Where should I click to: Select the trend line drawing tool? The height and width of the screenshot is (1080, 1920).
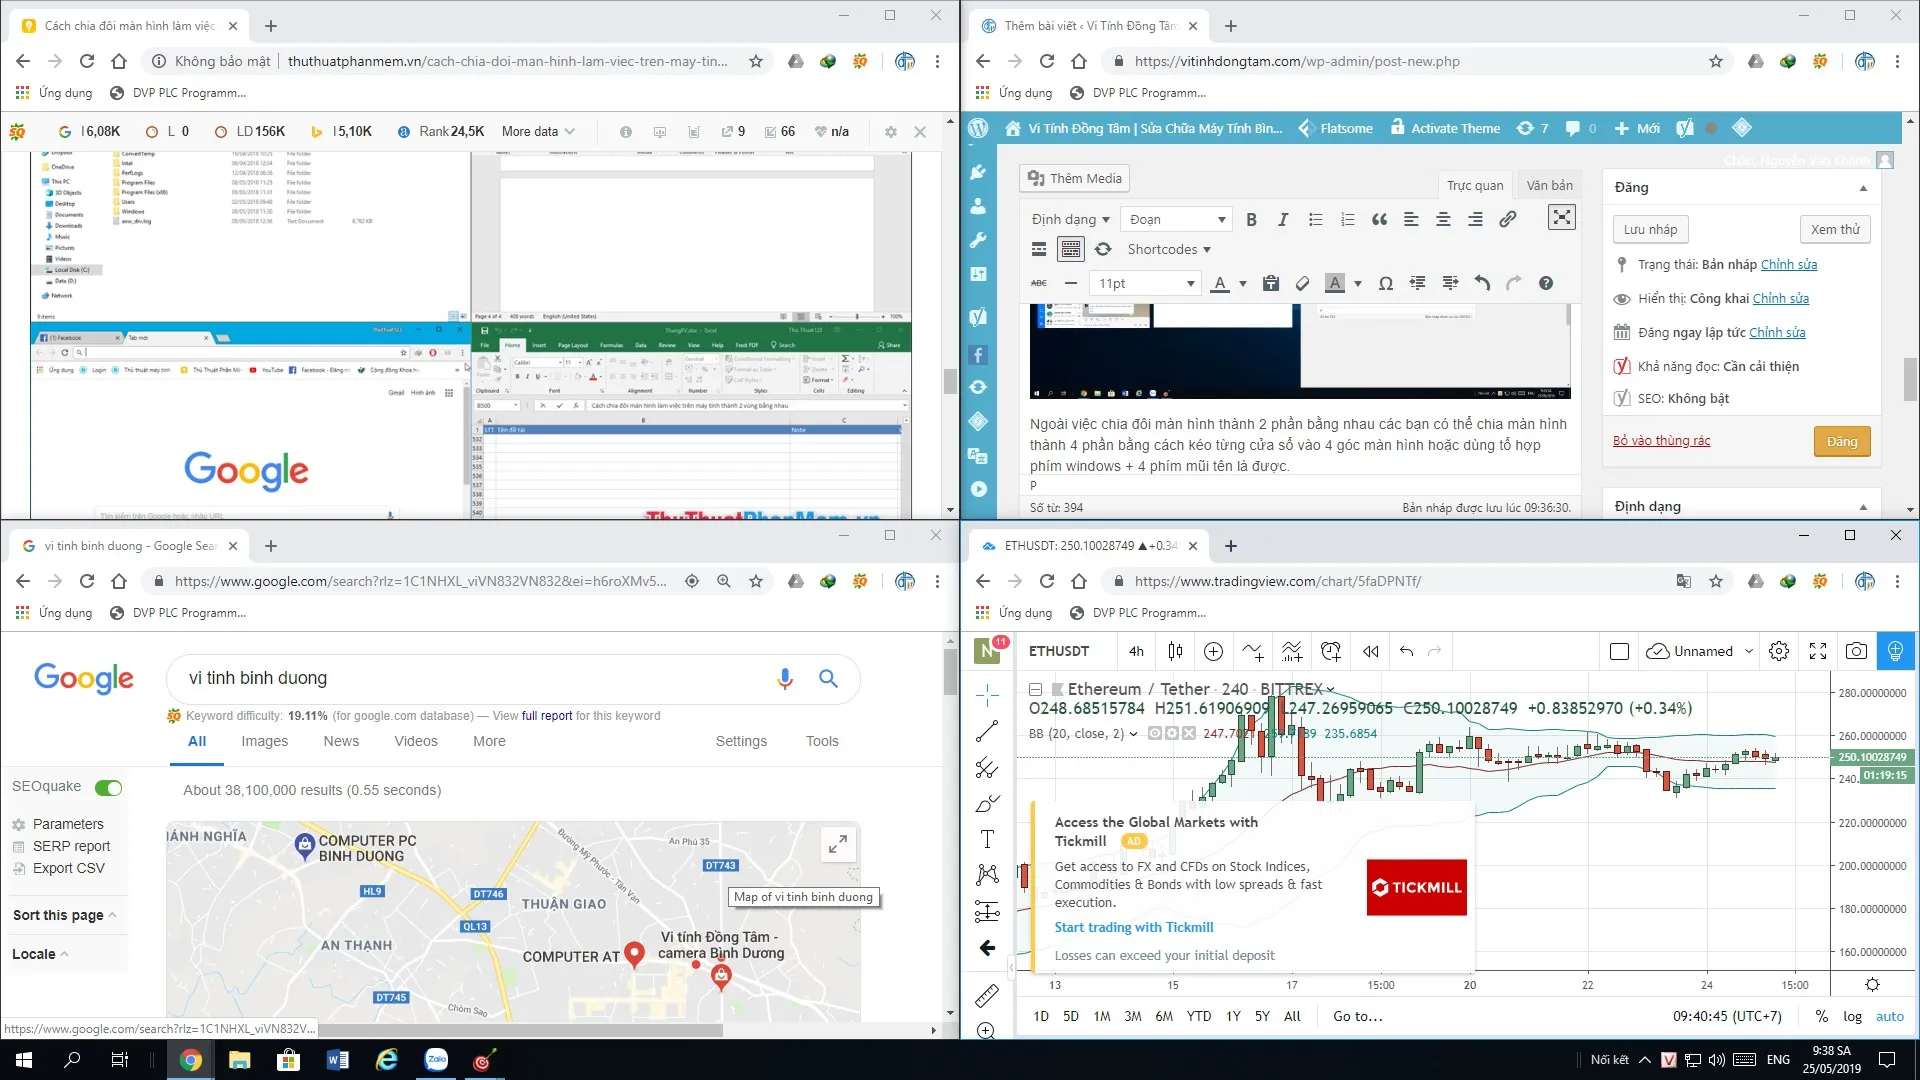987,731
